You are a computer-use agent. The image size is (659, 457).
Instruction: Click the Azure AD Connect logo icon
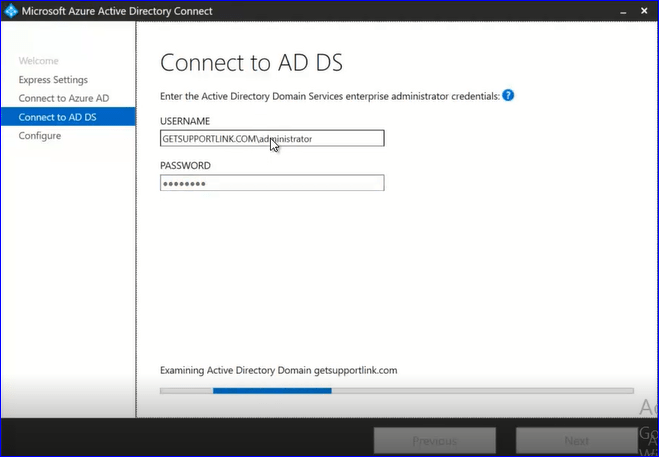click(11, 11)
